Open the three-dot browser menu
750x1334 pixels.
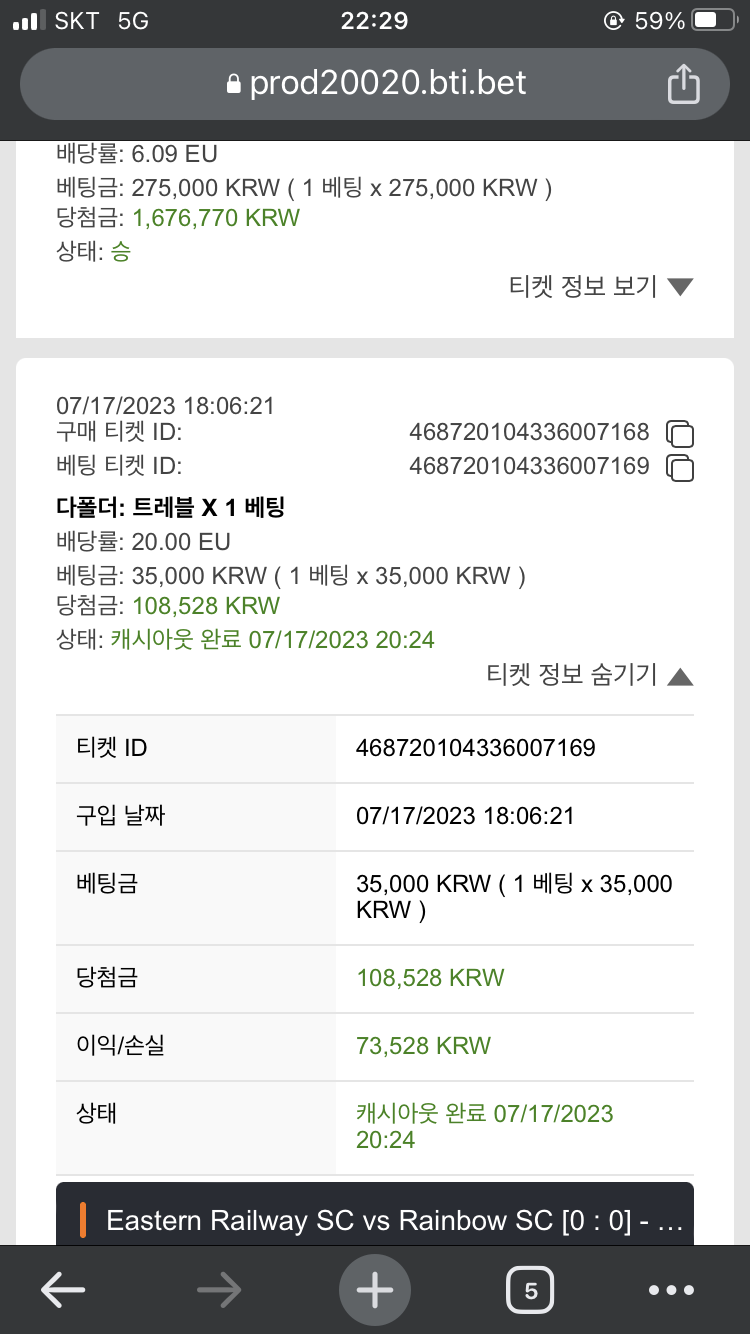point(671,1290)
